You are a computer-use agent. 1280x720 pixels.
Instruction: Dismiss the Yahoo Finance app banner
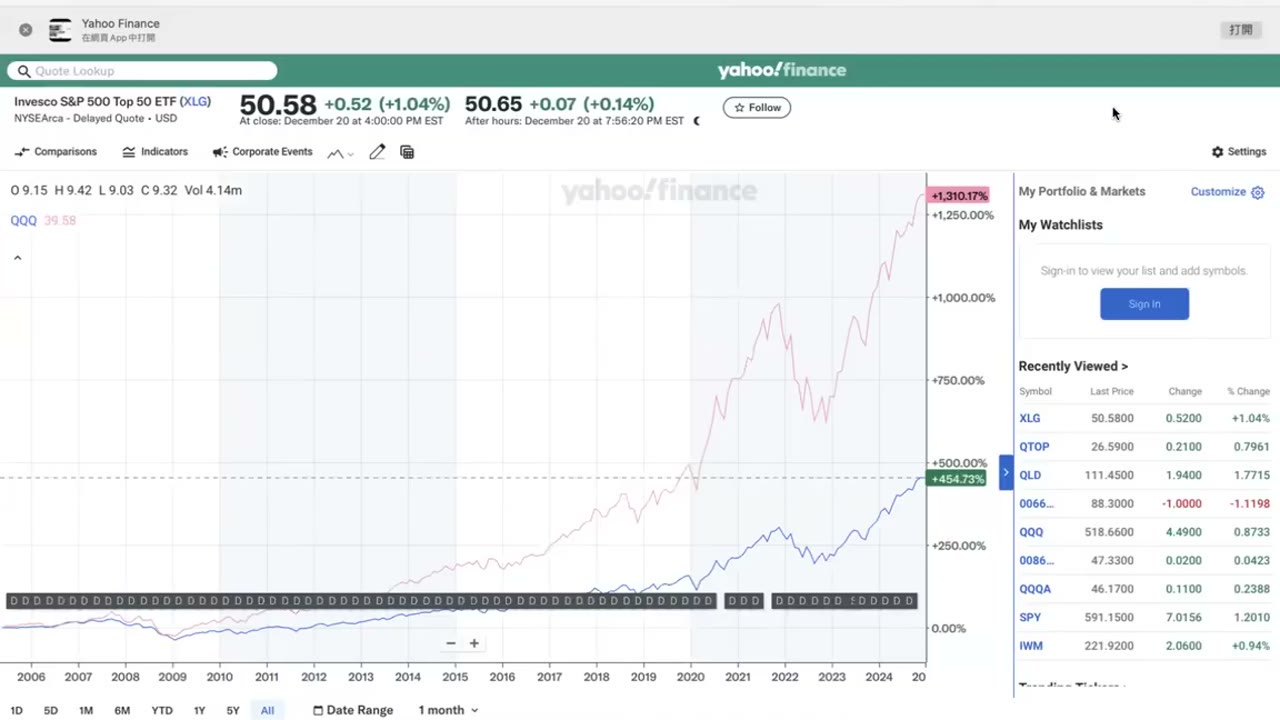pyautogui.click(x=25, y=30)
